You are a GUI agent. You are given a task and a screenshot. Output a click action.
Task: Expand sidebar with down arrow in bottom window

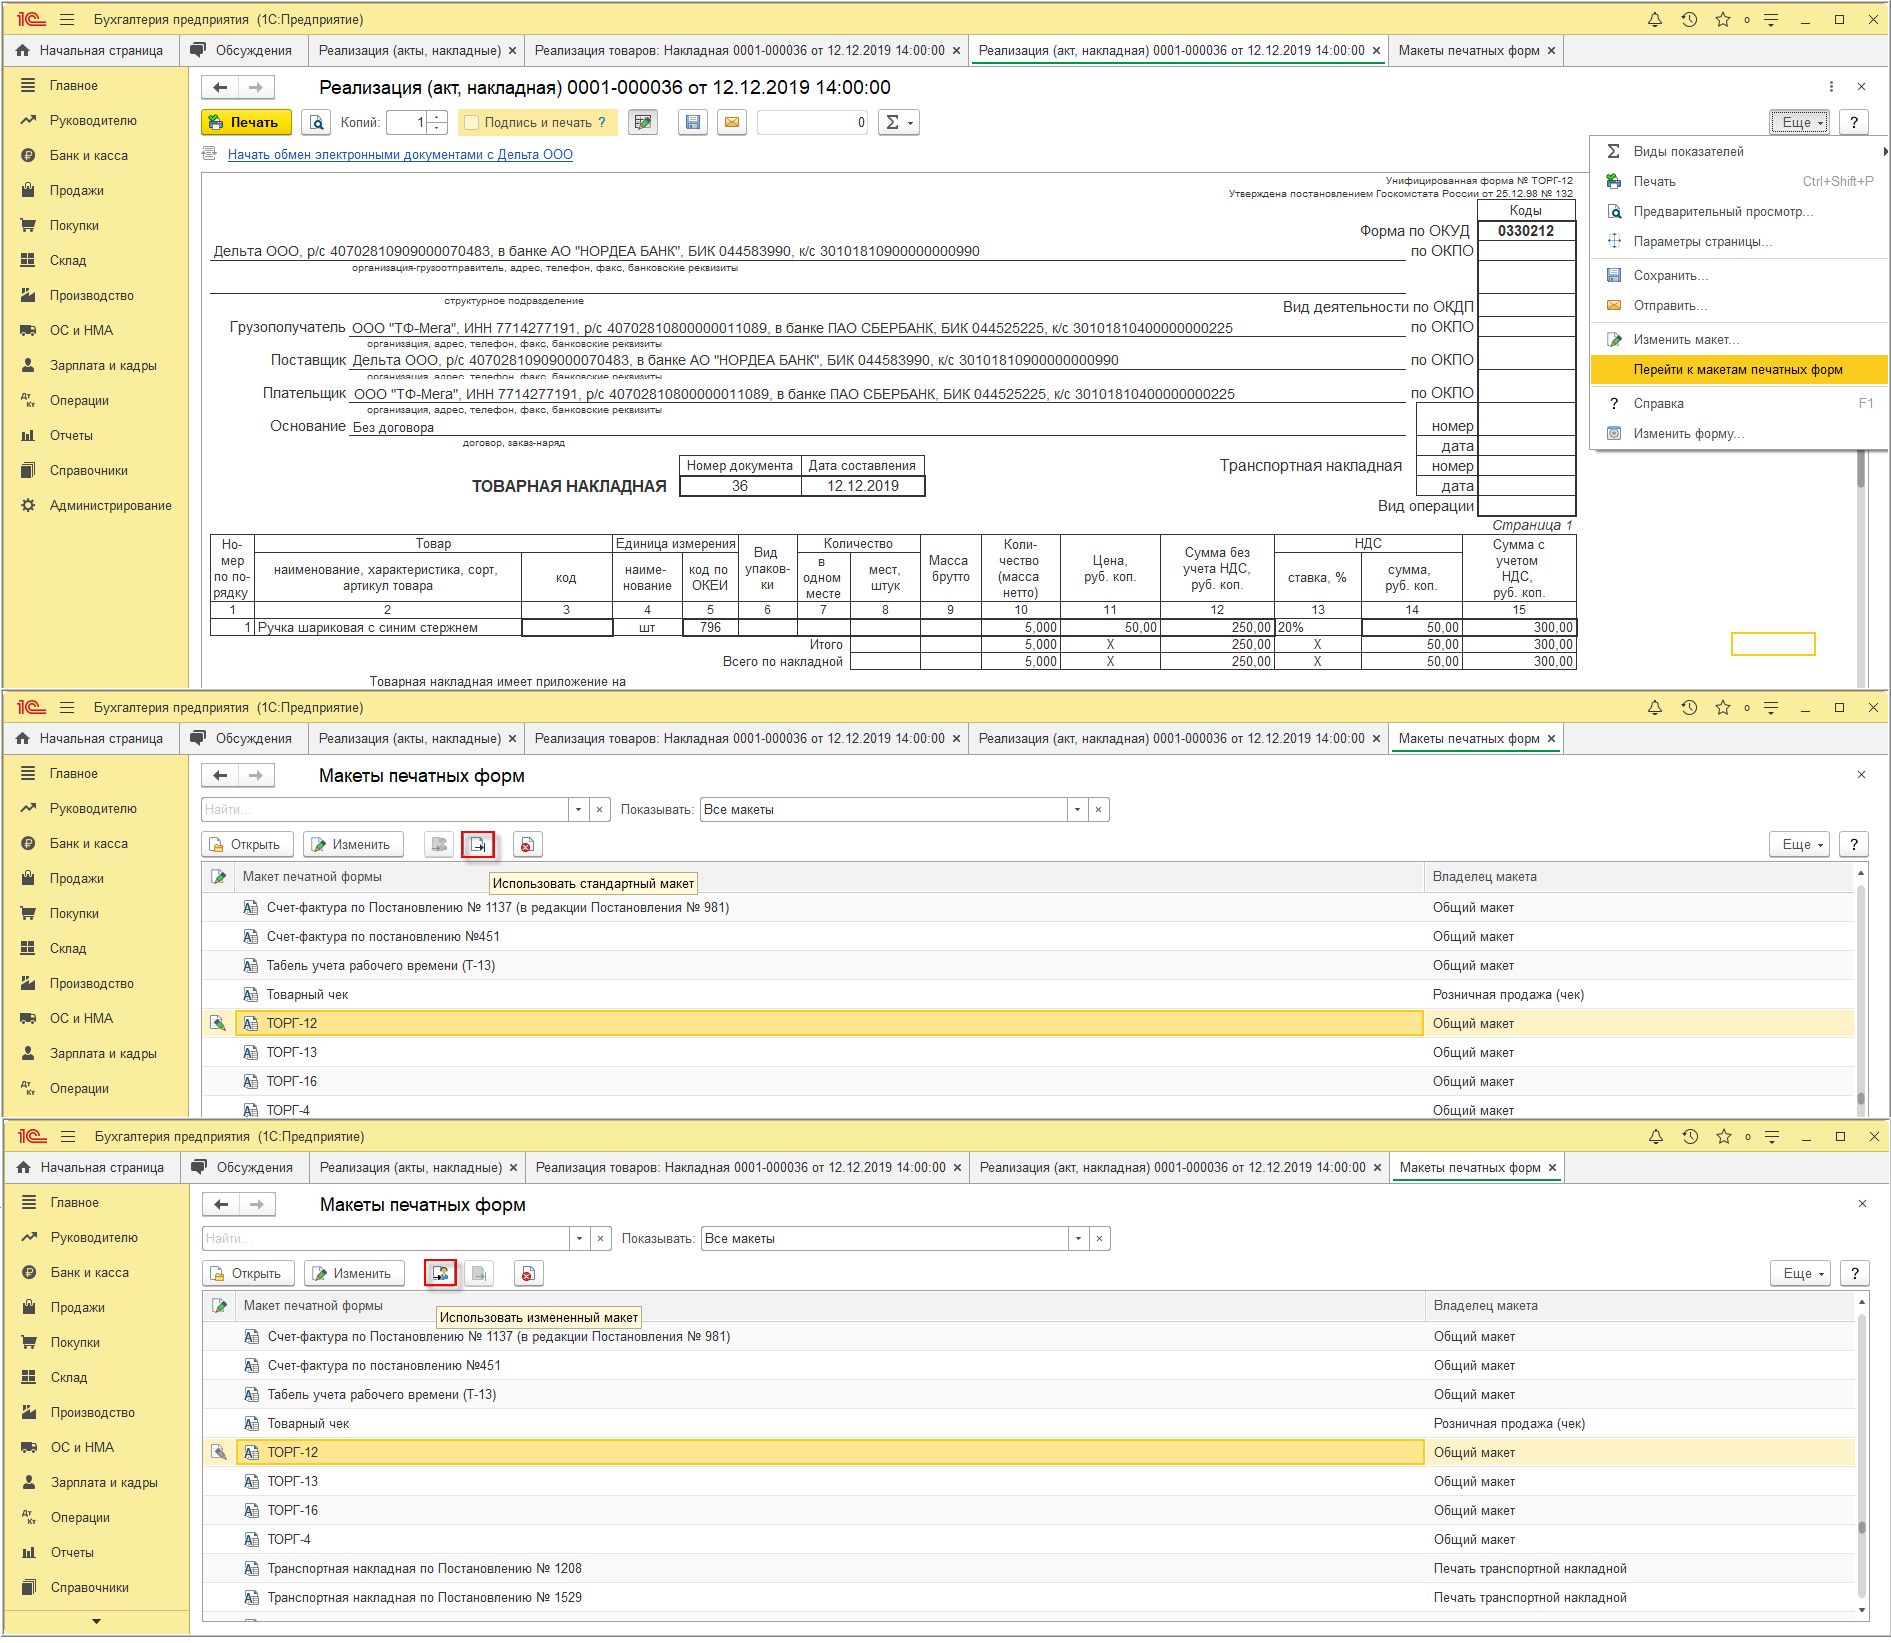tap(96, 1621)
